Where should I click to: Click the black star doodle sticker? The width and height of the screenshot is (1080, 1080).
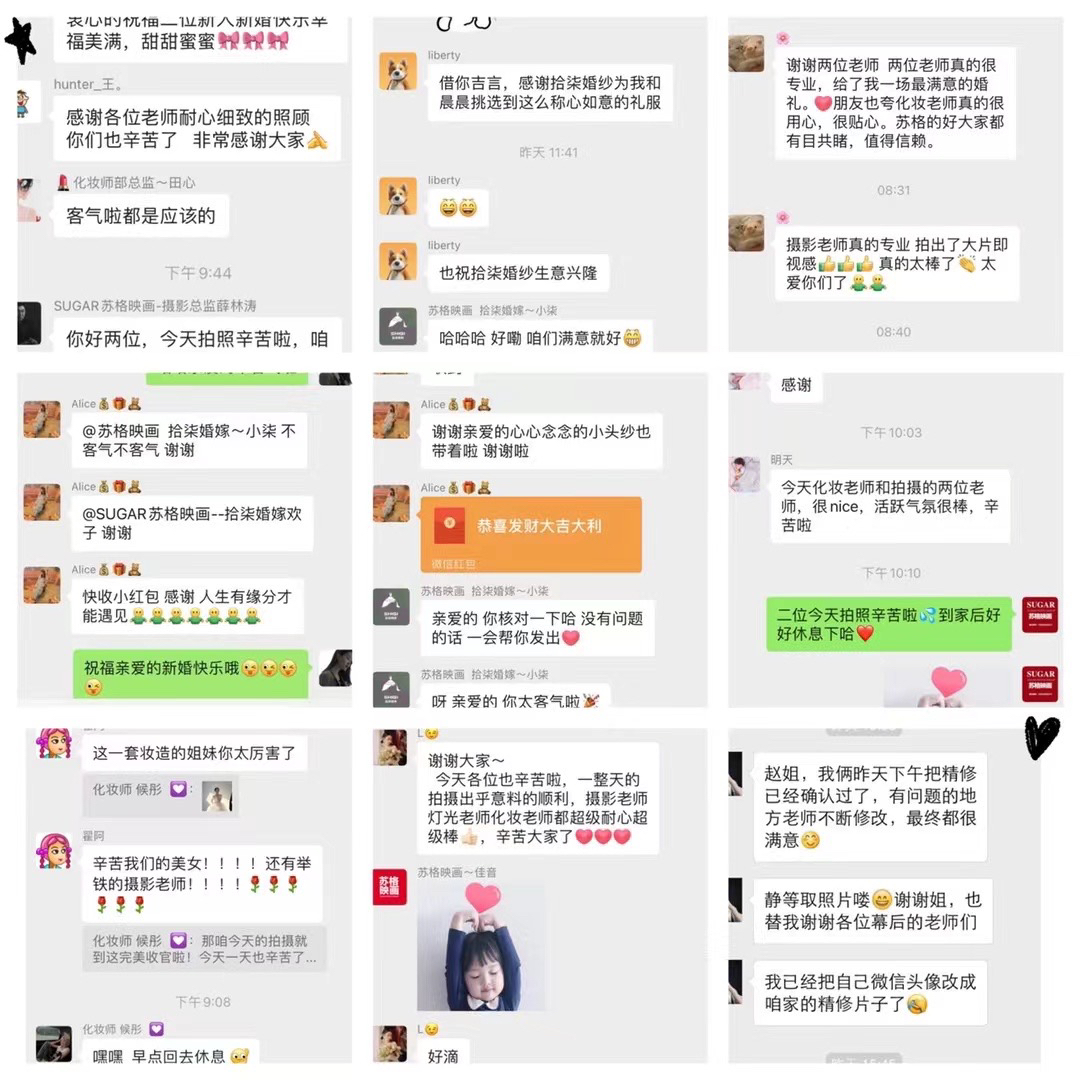click(x=21, y=41)
